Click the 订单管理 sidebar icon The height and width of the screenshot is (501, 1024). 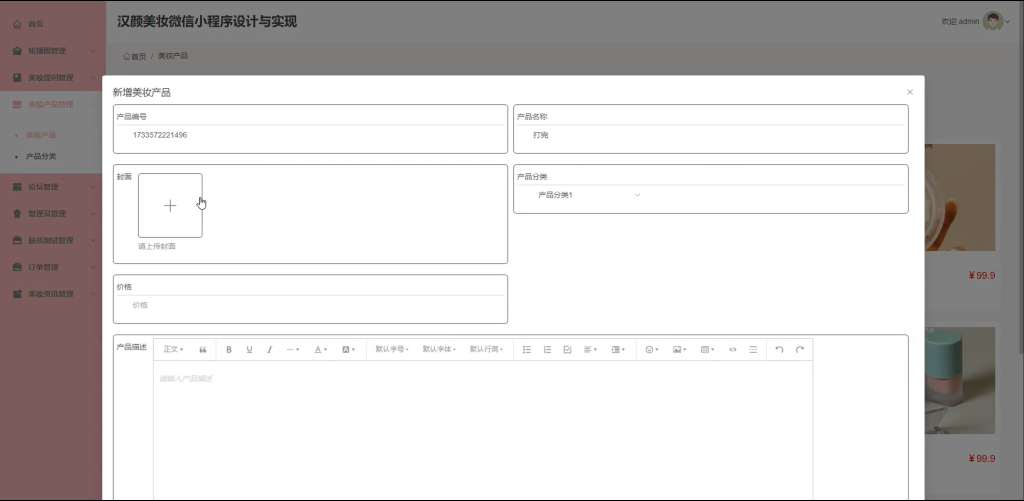pos(17,267)
